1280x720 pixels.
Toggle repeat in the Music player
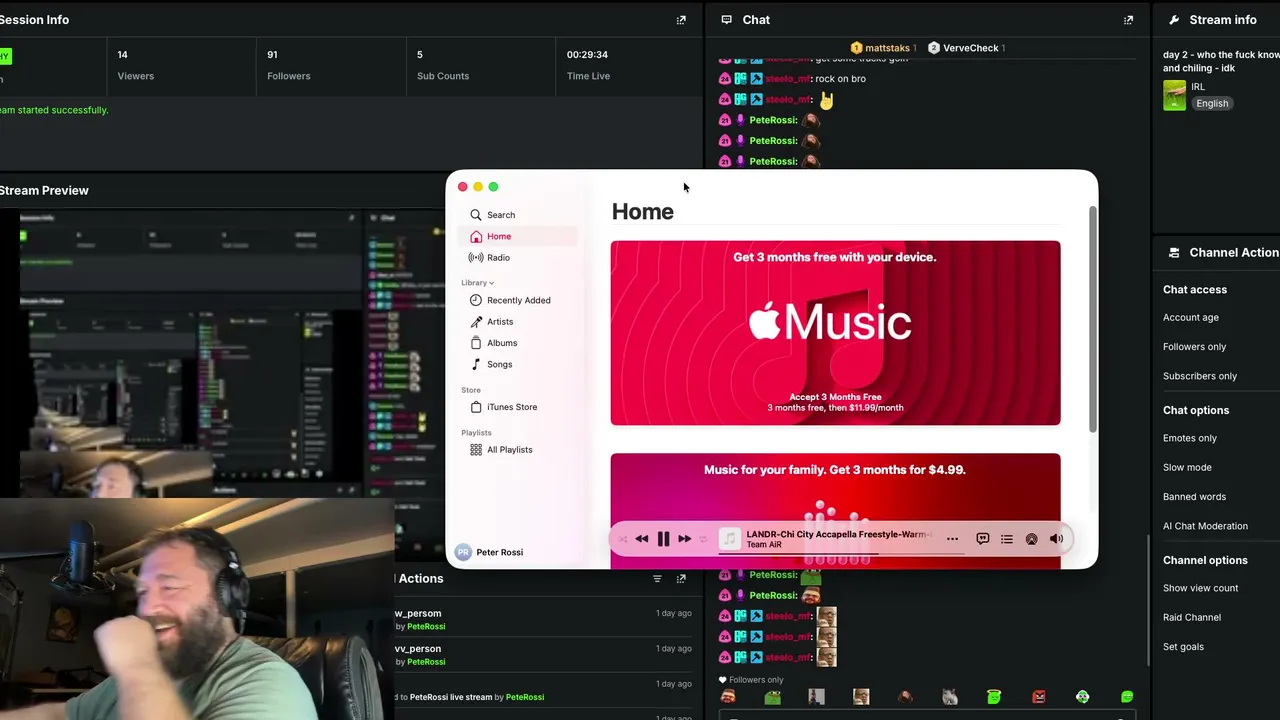(703, 539)
